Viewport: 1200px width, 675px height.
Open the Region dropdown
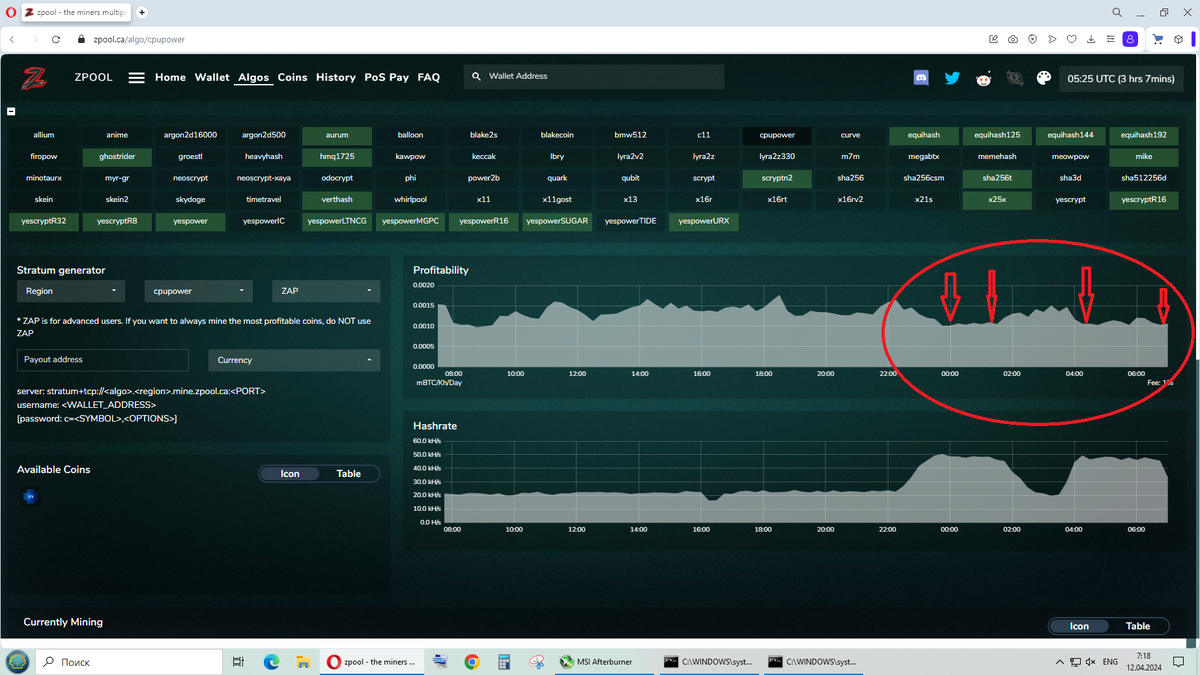70,291
